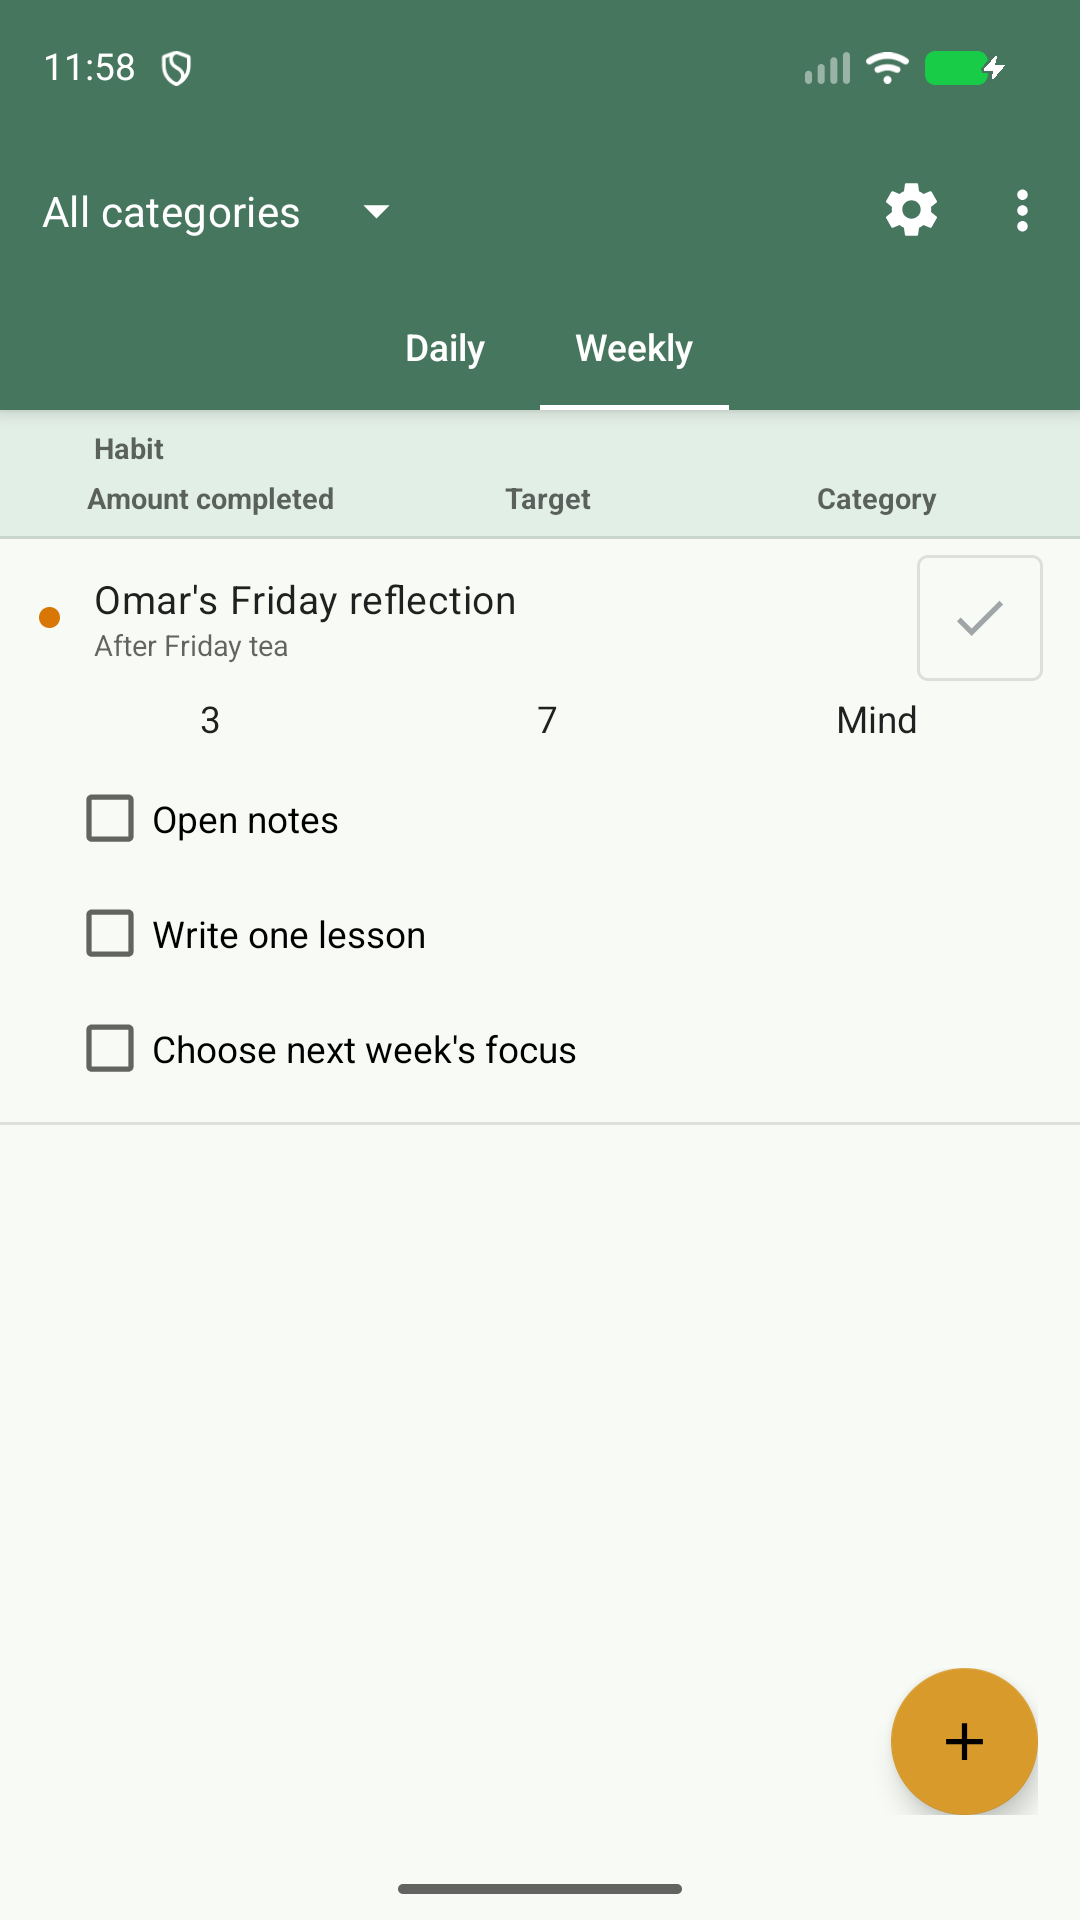1080x1920 pixels.
Task: Mark Omar's Friday reflection complete with checkmark
Action: [x=980, y=618]
